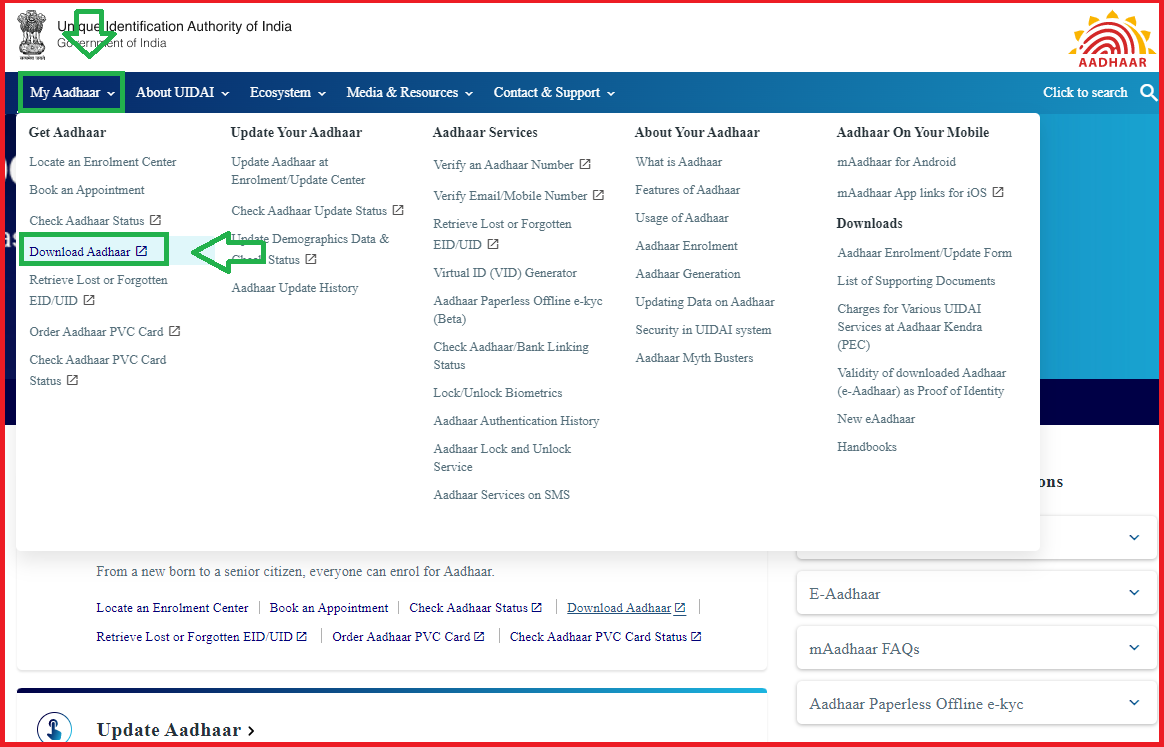Open Ecosystem menu
This screenshot has height=747, width=1164.
point(288,93)
